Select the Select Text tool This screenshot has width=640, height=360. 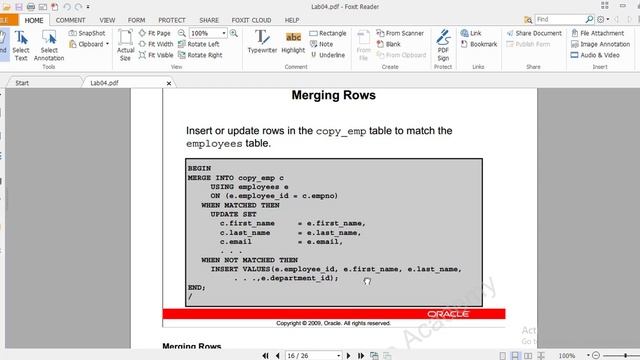21,46
